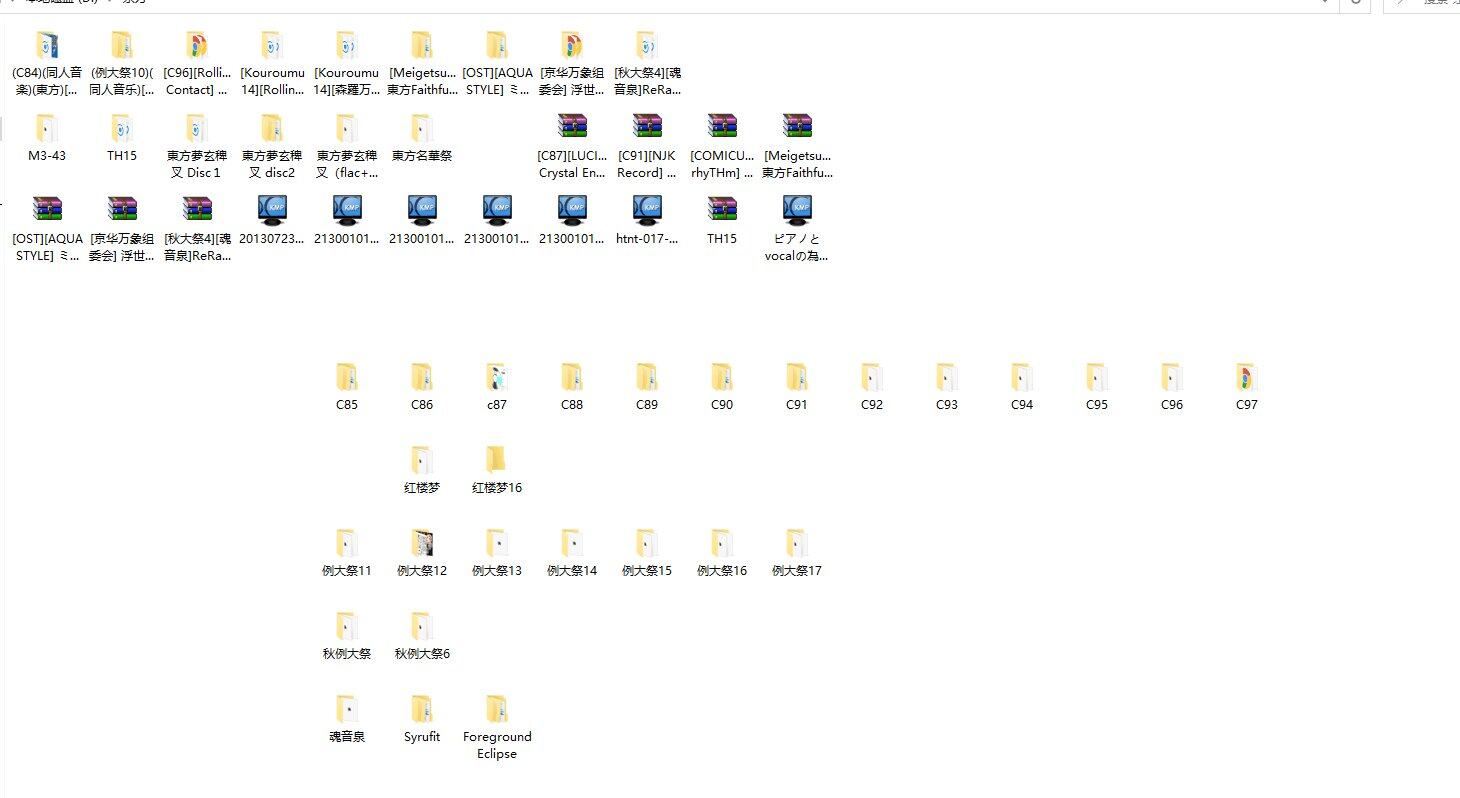1460x798 pixels.
Task: Open the Syrufit folder
Action: tap(422, 719)
